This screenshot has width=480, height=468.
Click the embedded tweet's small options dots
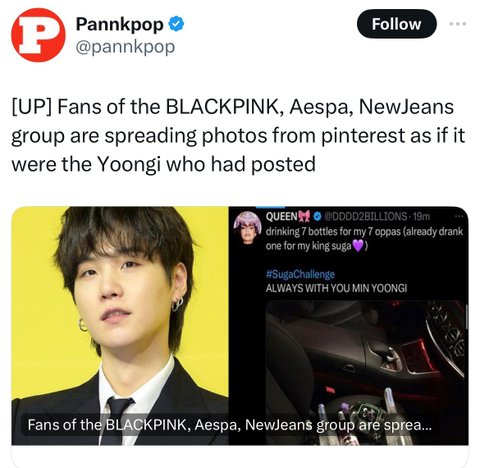click(459, 216)
